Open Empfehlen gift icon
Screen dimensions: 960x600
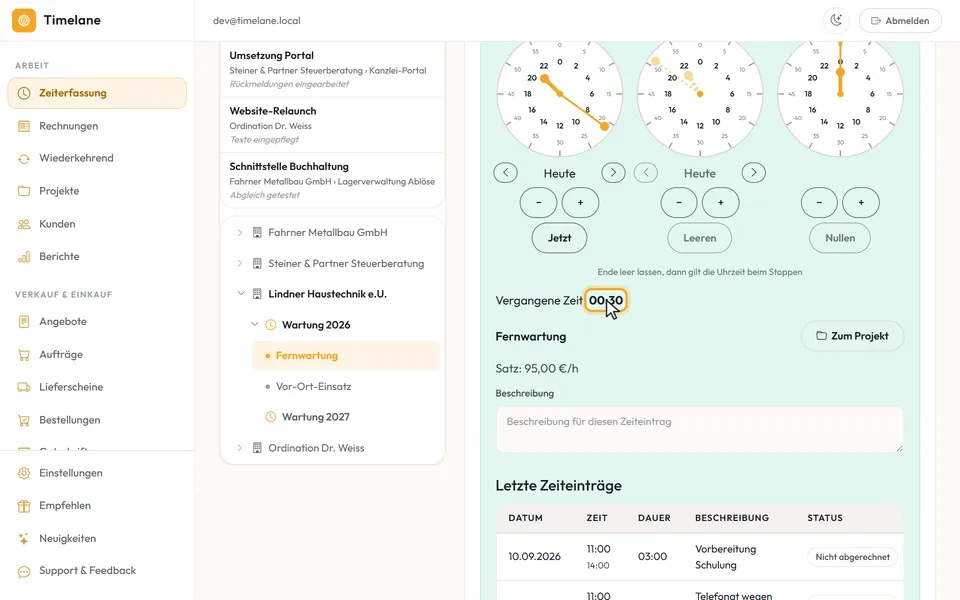(24, 506)
